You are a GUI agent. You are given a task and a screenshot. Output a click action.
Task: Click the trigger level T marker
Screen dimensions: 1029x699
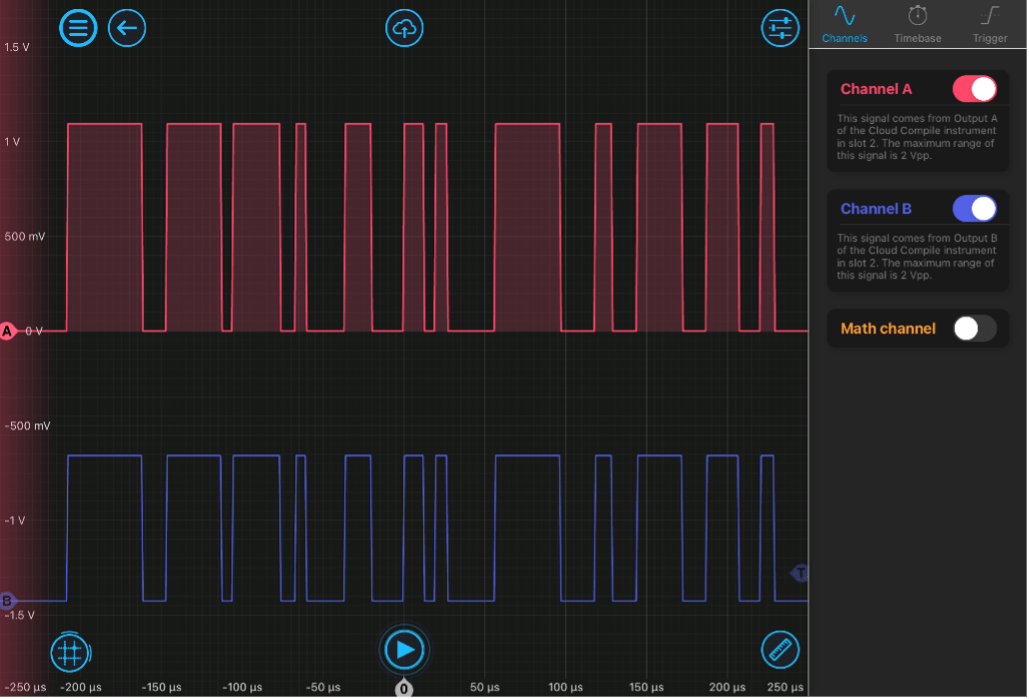pos(800,573)
